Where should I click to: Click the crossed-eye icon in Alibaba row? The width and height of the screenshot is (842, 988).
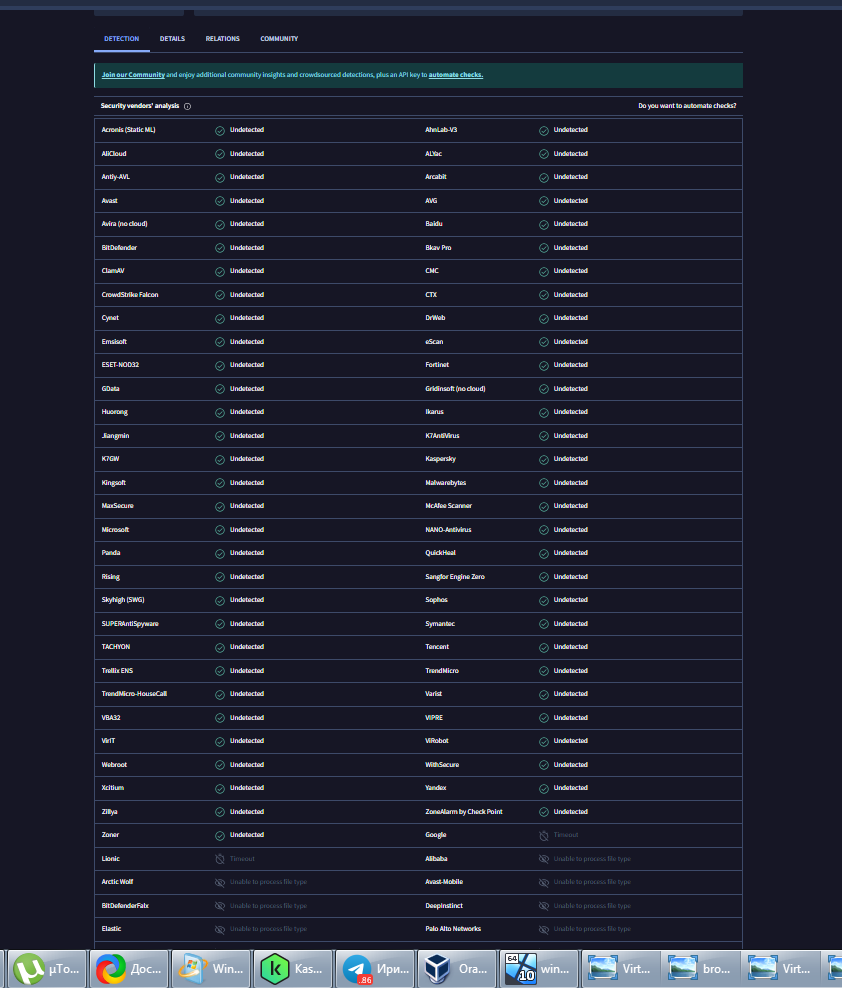tap(544, 859)
